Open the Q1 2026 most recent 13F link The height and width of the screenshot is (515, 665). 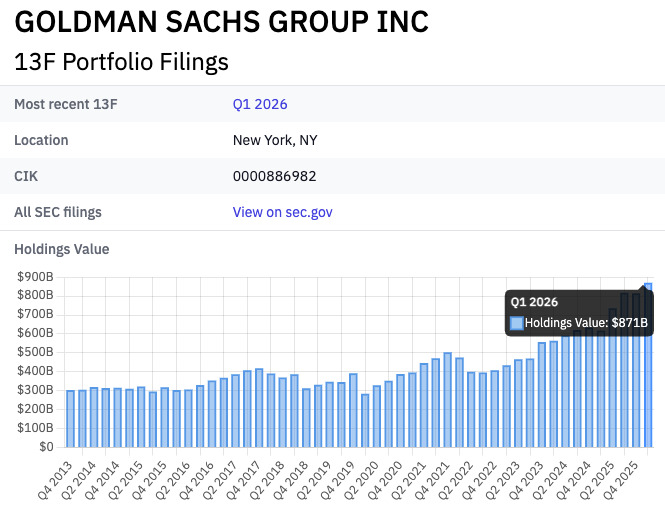pos(260,104)
